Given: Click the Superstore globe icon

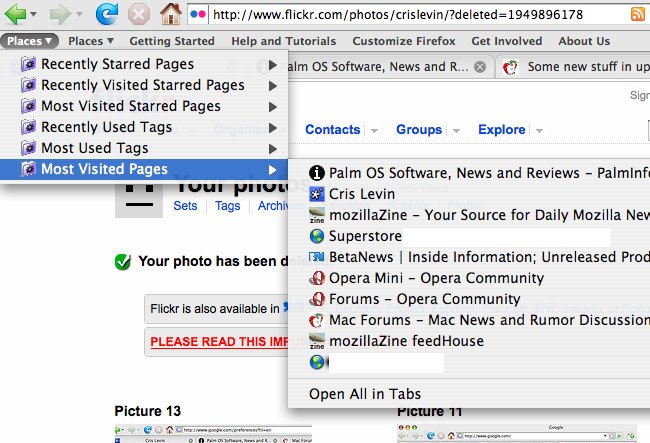Looking at the screenshot, I should pyautogui.click(x=317, y=236).
